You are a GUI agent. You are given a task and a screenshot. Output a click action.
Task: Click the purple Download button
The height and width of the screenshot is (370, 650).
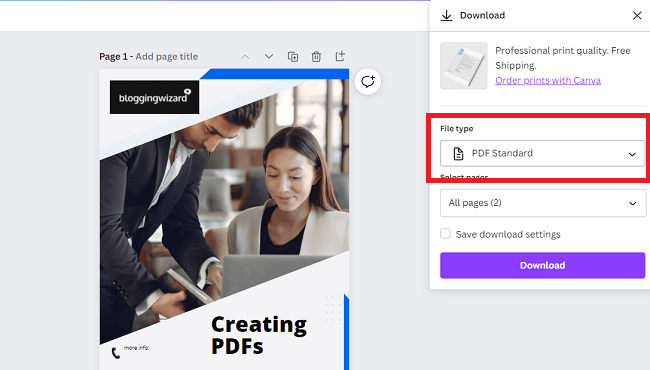click(x=542, y=265)
